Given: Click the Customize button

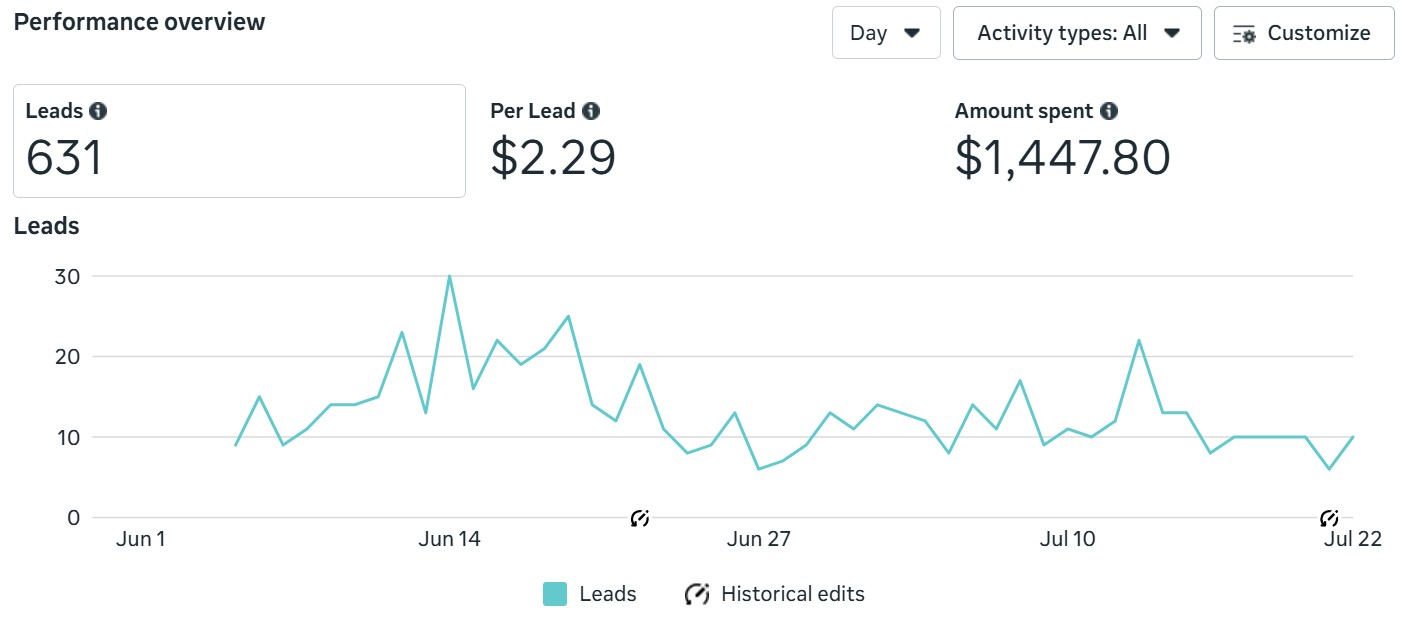Looking at the screenshot, I should [x=1303, y=33].
